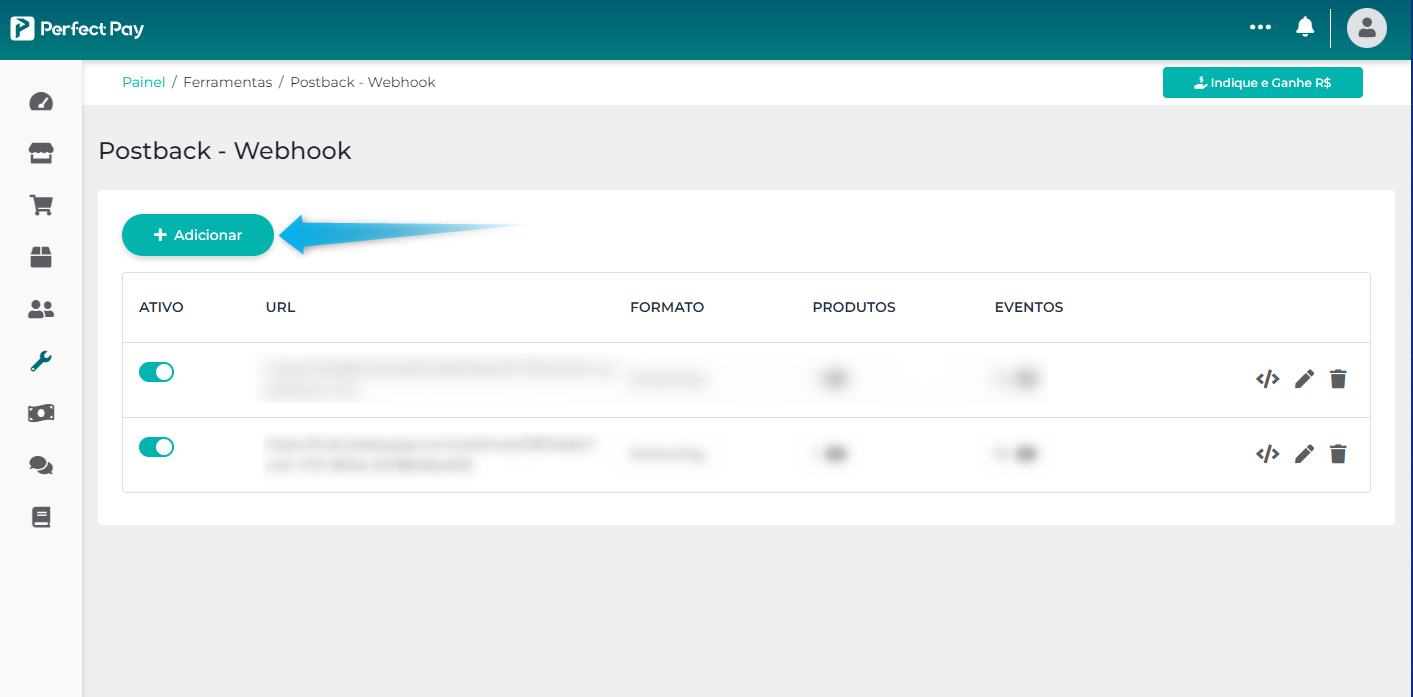This screenshot has height=697, width=1413.
Task: Open the dashboard gauge icon in sidebar
Action: 41,102
